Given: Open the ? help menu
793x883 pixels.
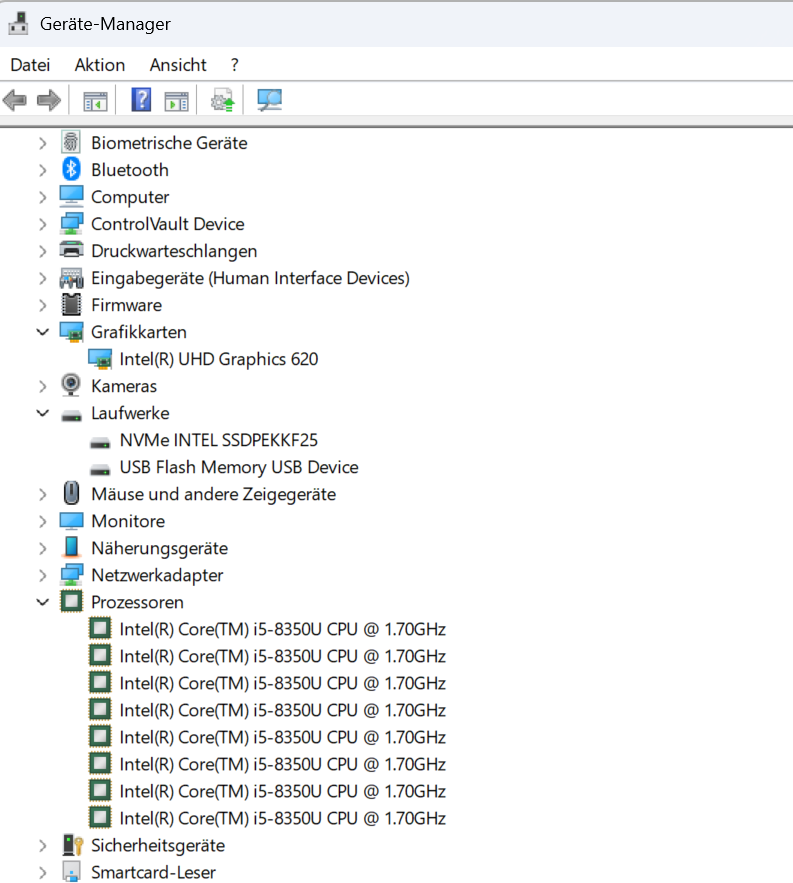Looking at the screenshot, I should 235,65.
